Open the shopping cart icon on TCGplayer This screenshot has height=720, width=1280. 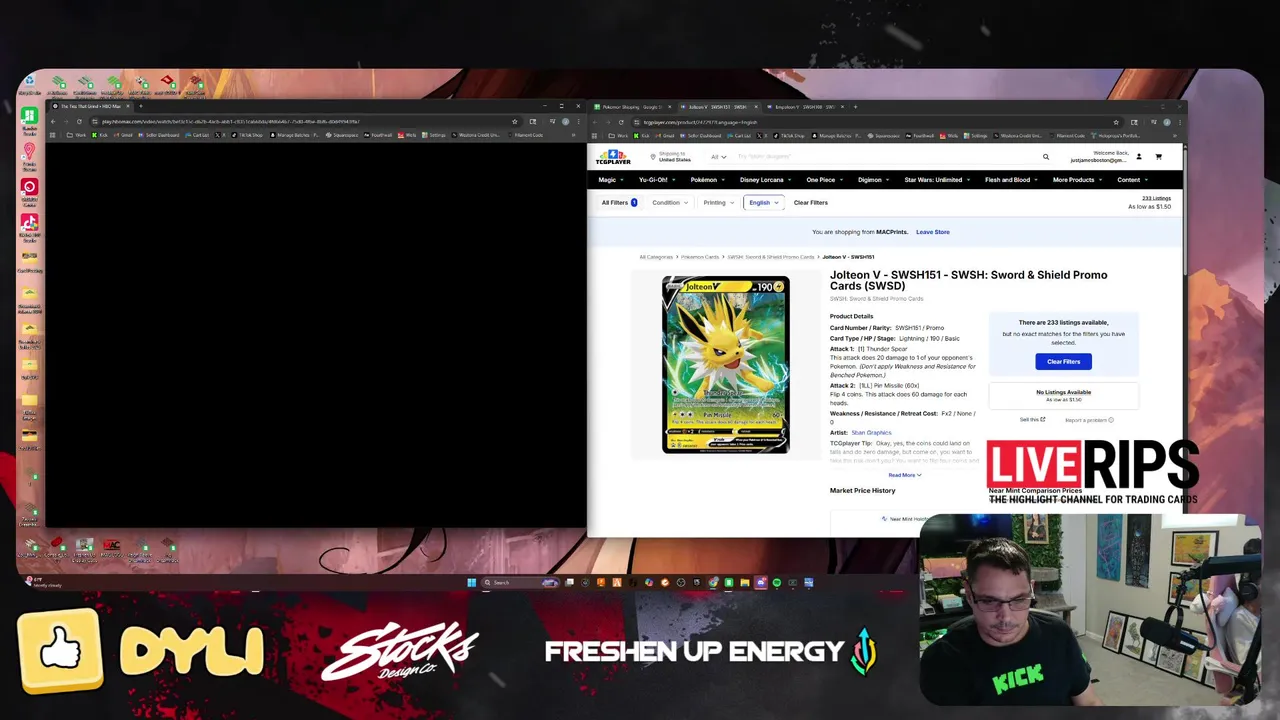1158,157
